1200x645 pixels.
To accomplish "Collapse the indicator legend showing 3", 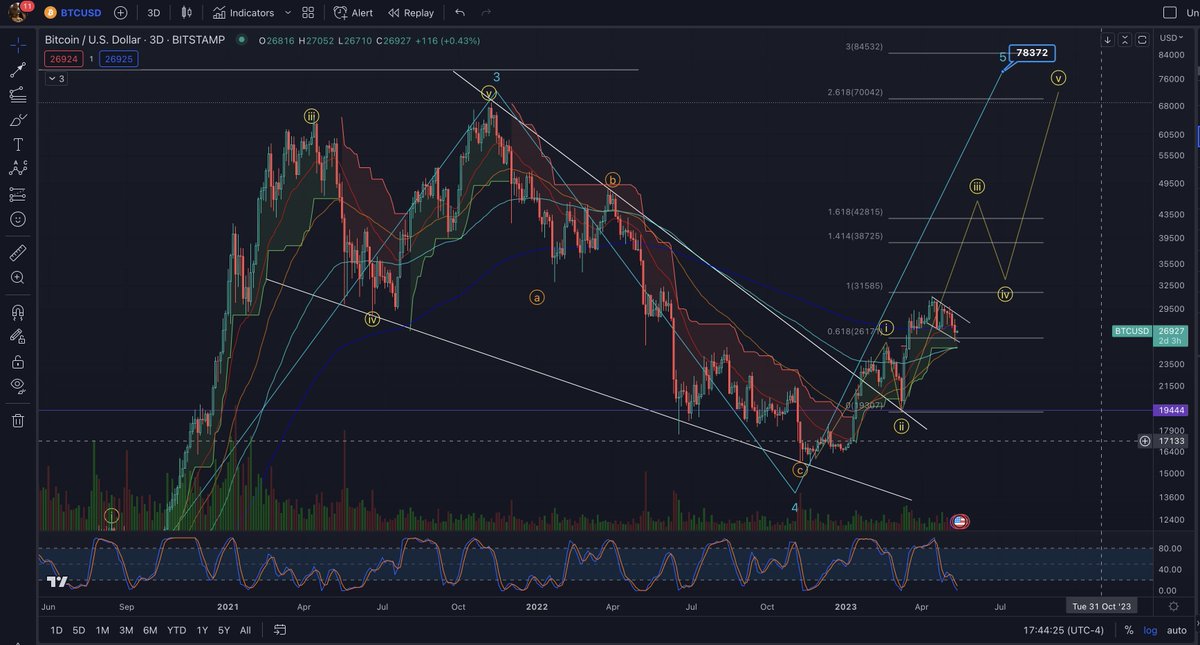I will click(56, 78).
